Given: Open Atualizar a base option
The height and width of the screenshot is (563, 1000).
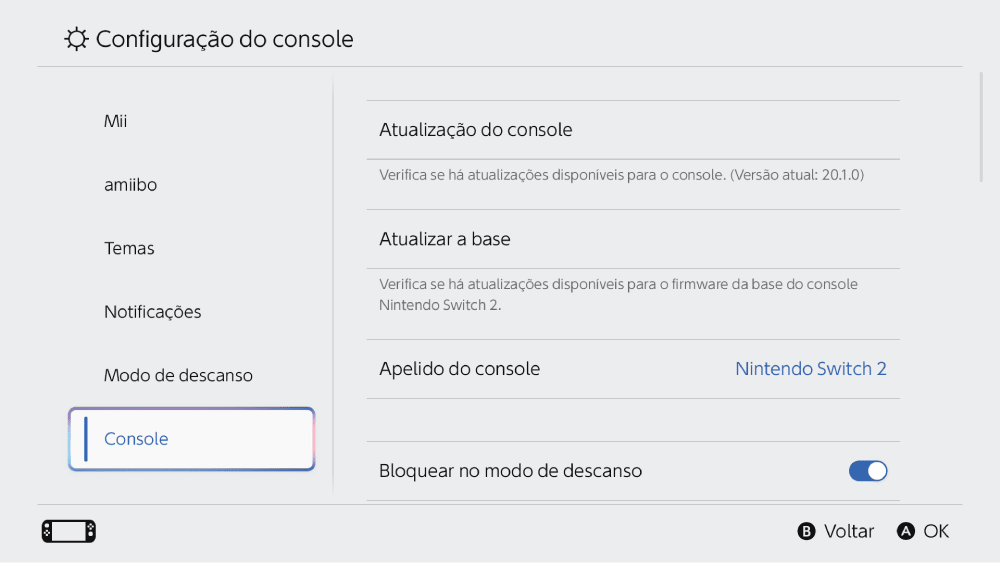Looking at the screenshot, I should (x=633, y=239).
